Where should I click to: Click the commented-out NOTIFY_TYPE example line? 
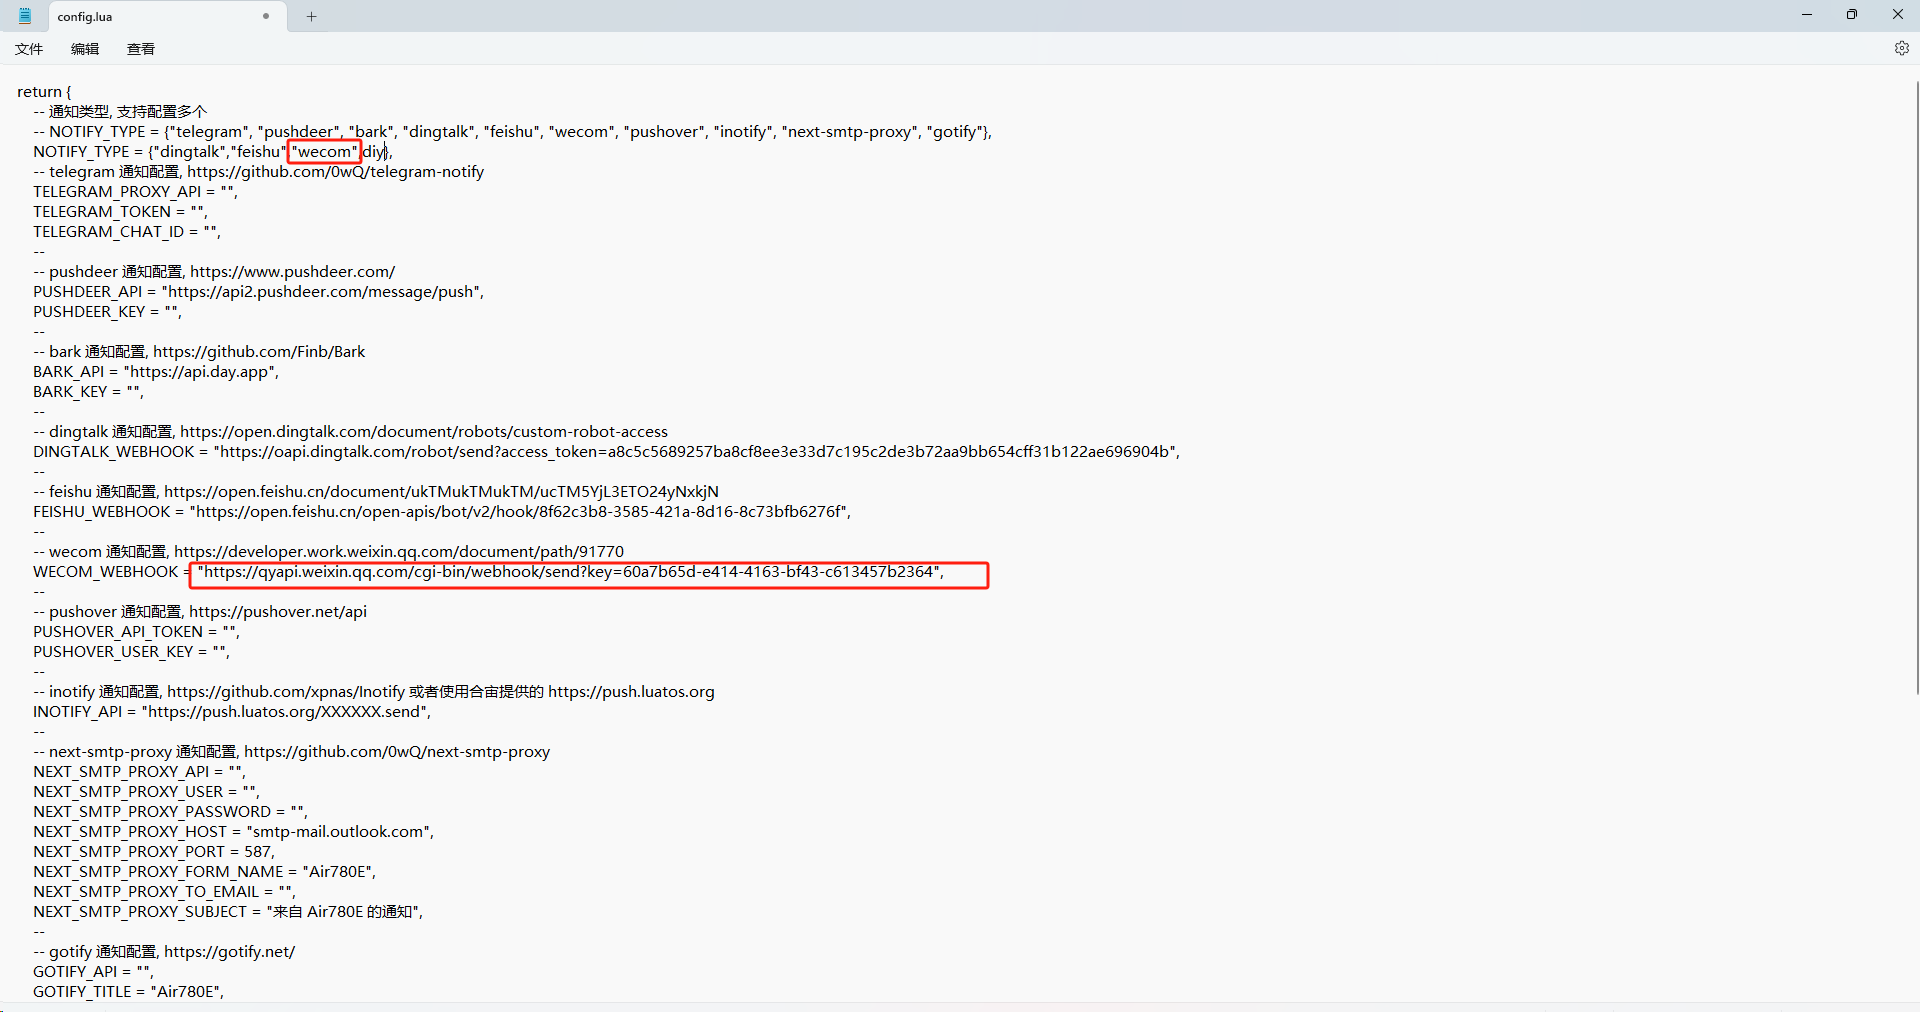tap(512, 132)
